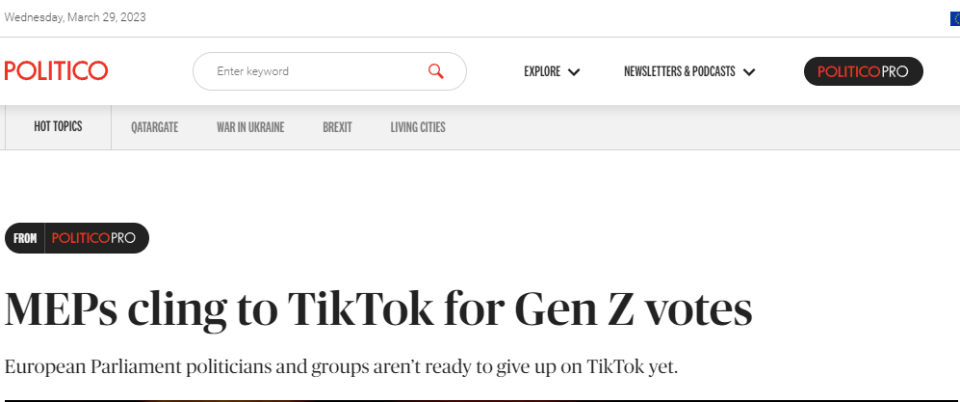Go to the QATARGATE topic
Image resolution: width=960 pixels, height=402 pixels.
(x=155, y=127)
